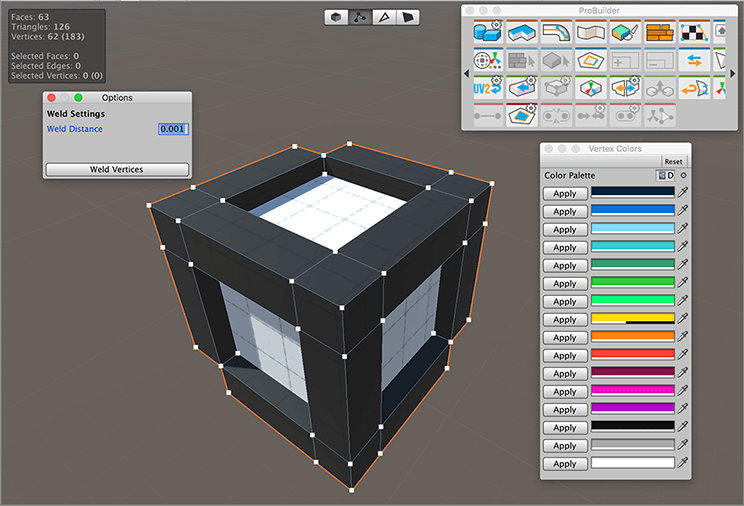The image size is (744, 506).
Task: Open New Shape options gear
Action: [496, 24]
